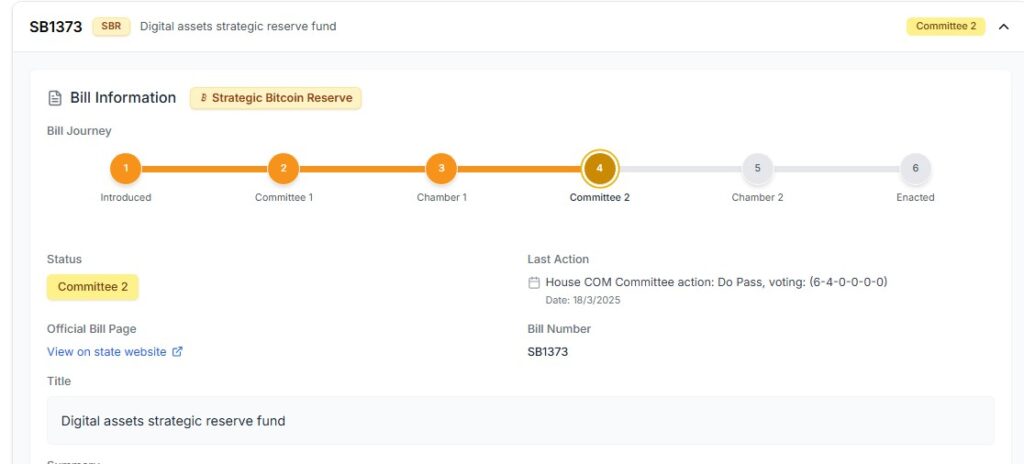Select step 6 Enacted circle

(916, 169)
